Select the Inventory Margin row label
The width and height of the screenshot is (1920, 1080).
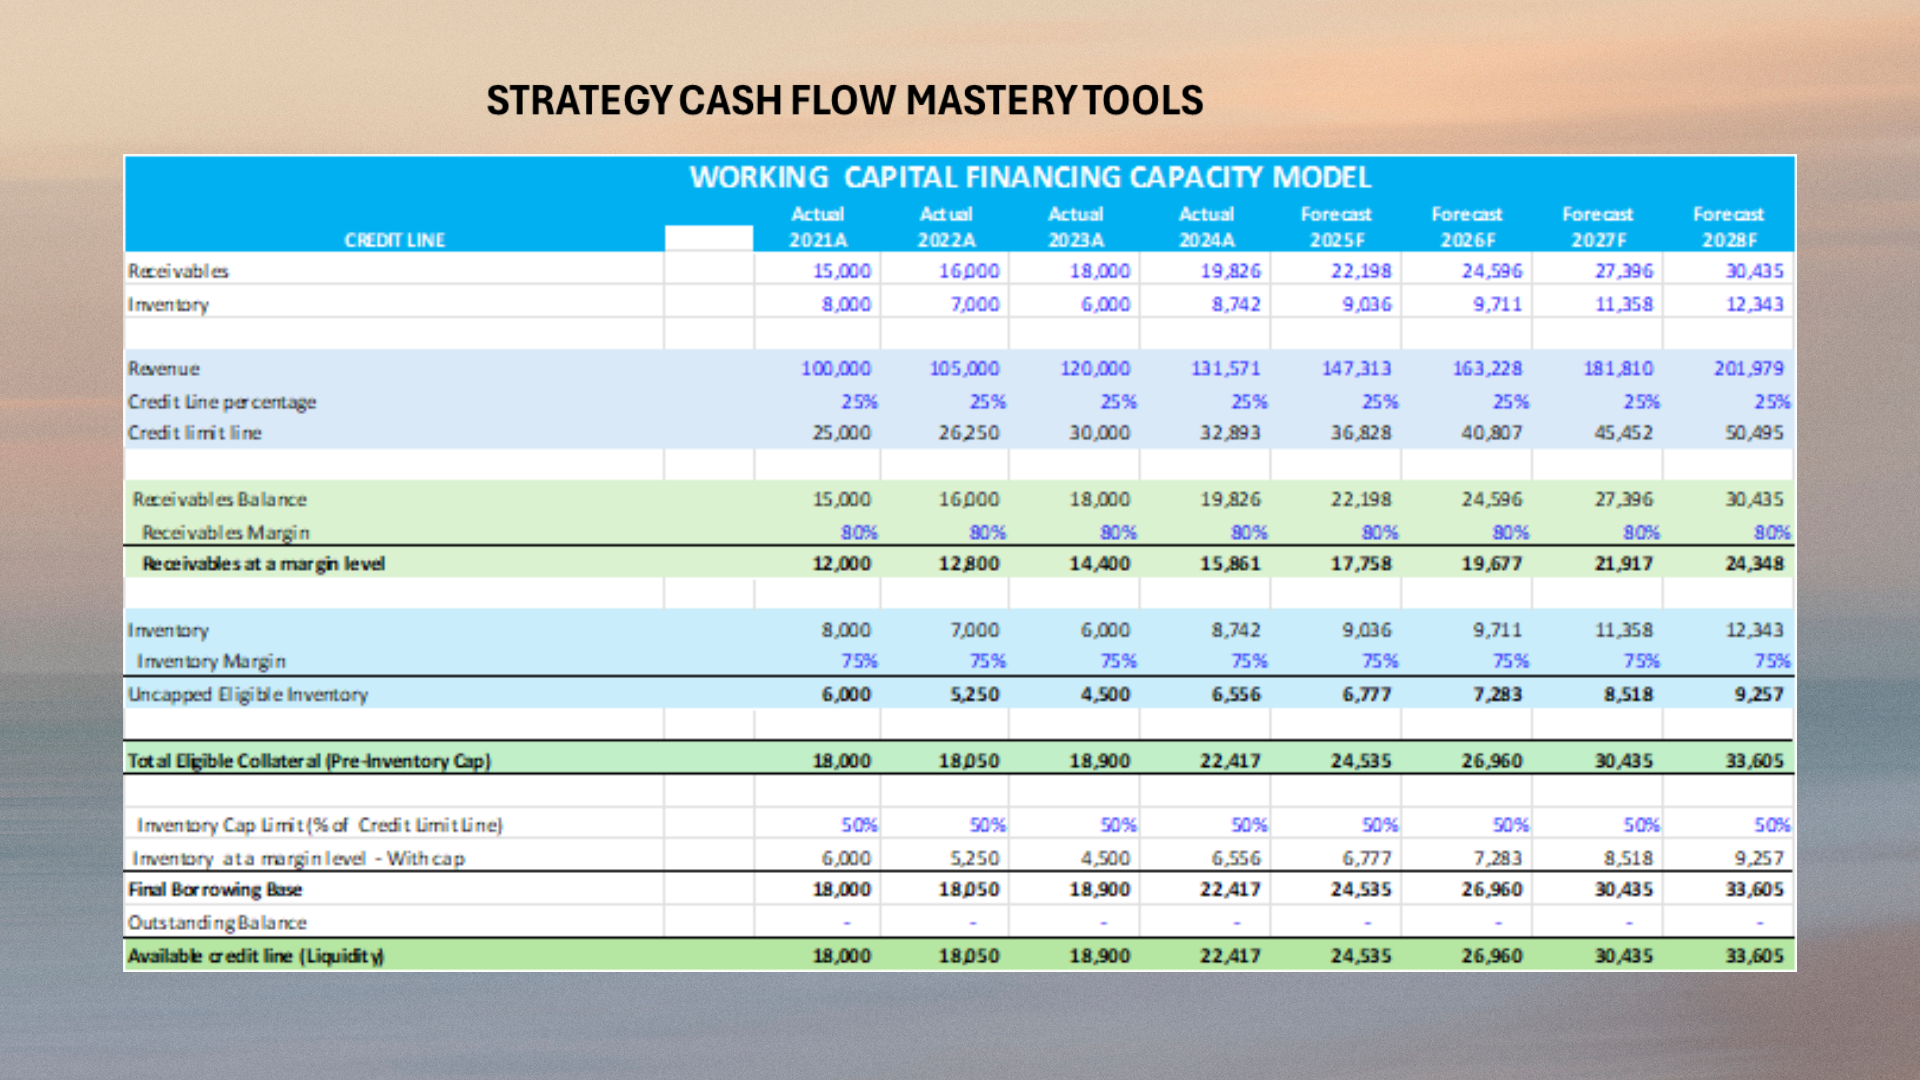pyautogui.click(x=211, y=661)
